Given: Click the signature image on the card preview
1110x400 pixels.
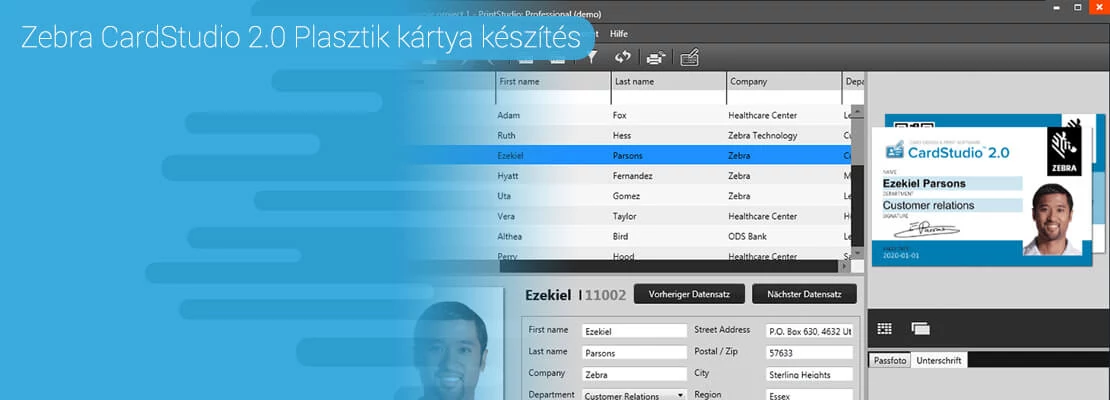Looking at the screenshot, I should [x=926, y=229].
